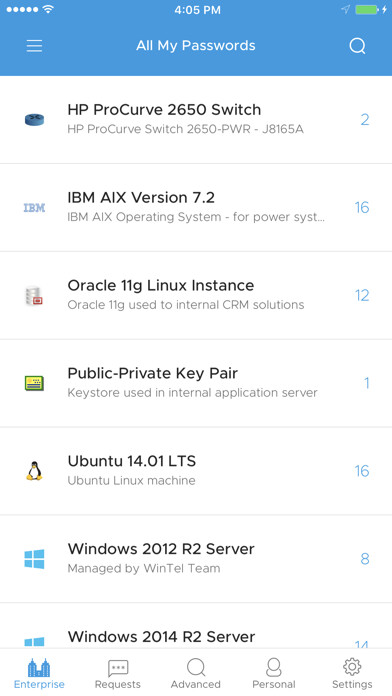Open the hamburger menu icon

pyautogui.click(x=34, y=46)
